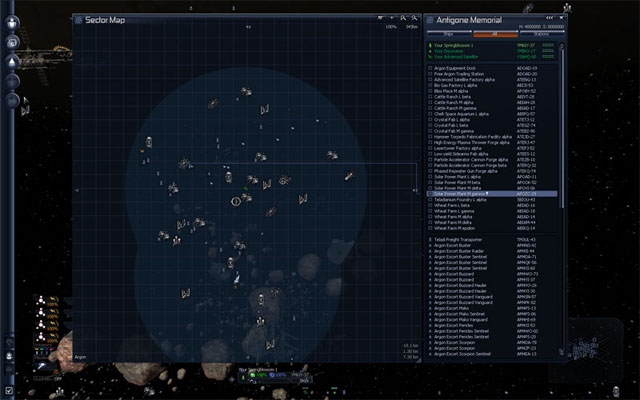
Task: Switch to the Stations tab
Action: click(x=542, y=34)
